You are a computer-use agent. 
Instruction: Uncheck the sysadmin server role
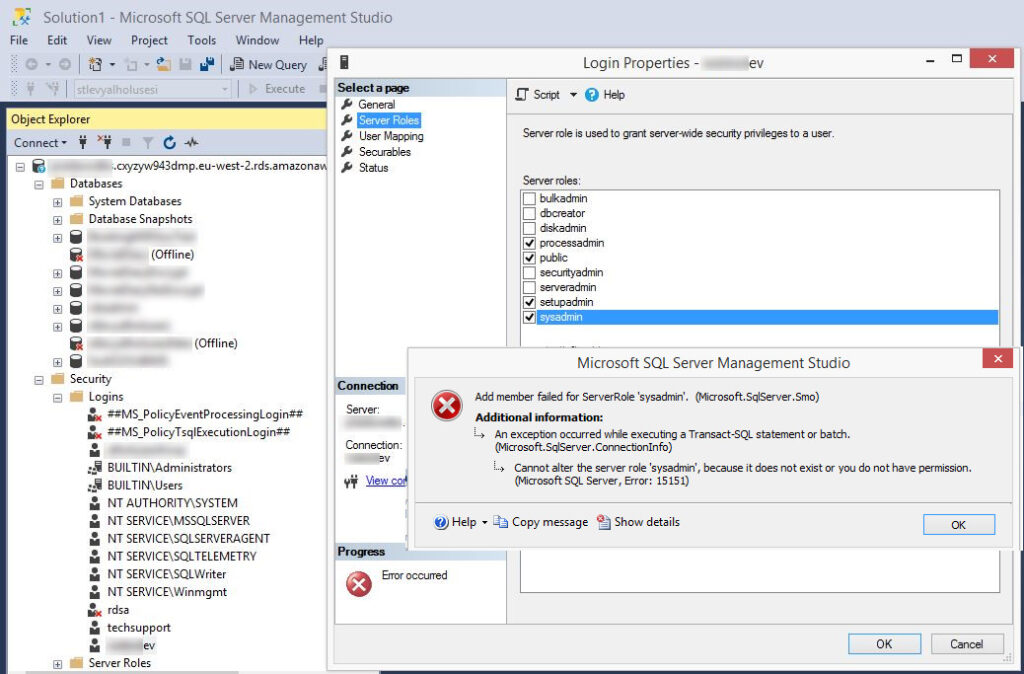tap(530, 317)
